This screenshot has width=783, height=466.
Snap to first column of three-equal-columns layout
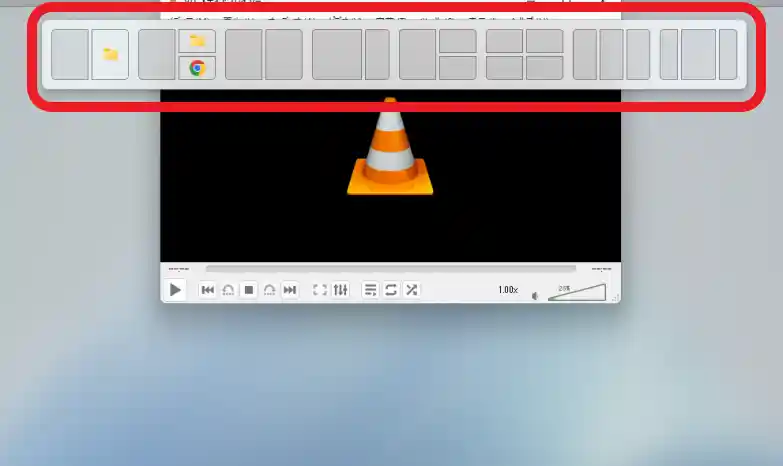coord(585,54)
